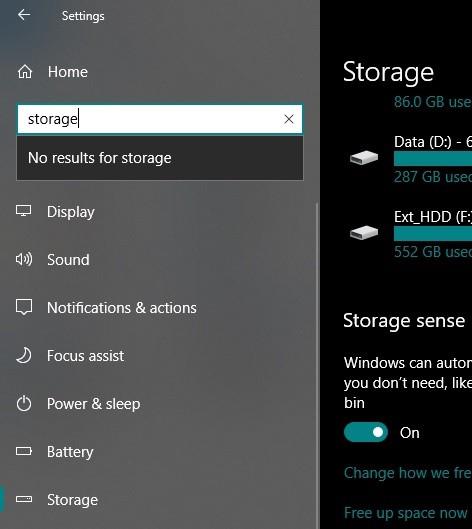Click the Focus assist moon icon

[24, 355]
